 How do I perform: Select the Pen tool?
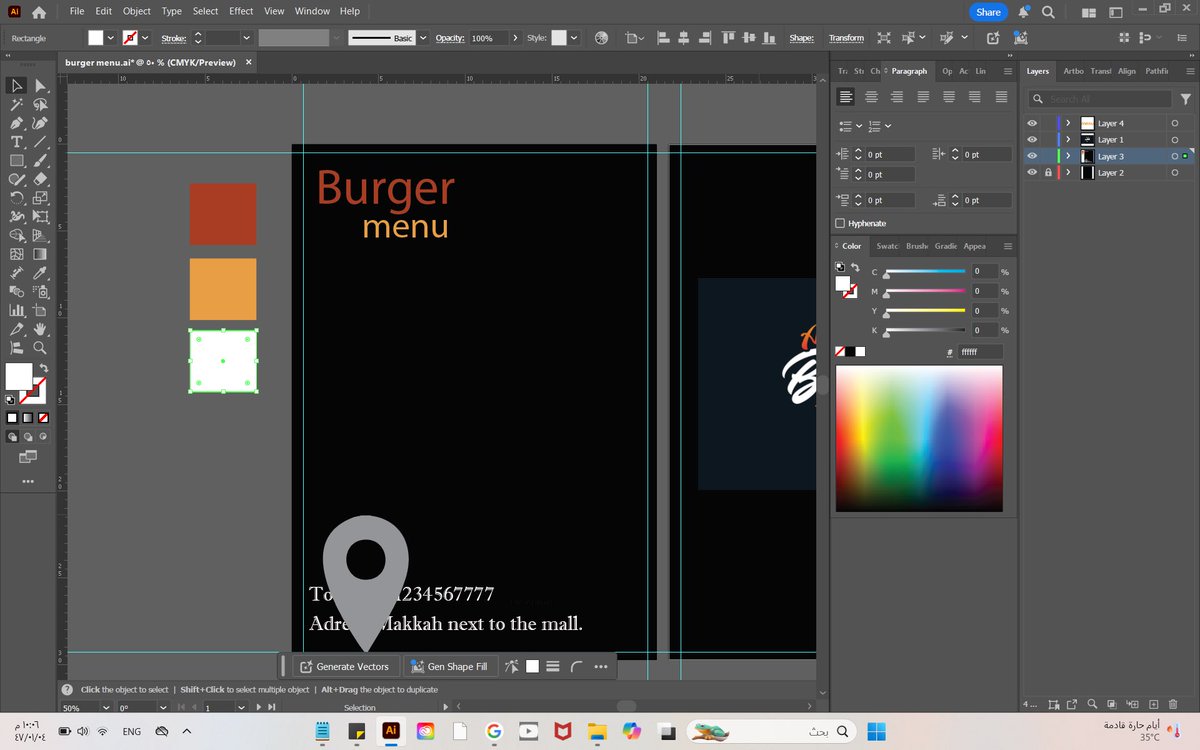(17, 123)
